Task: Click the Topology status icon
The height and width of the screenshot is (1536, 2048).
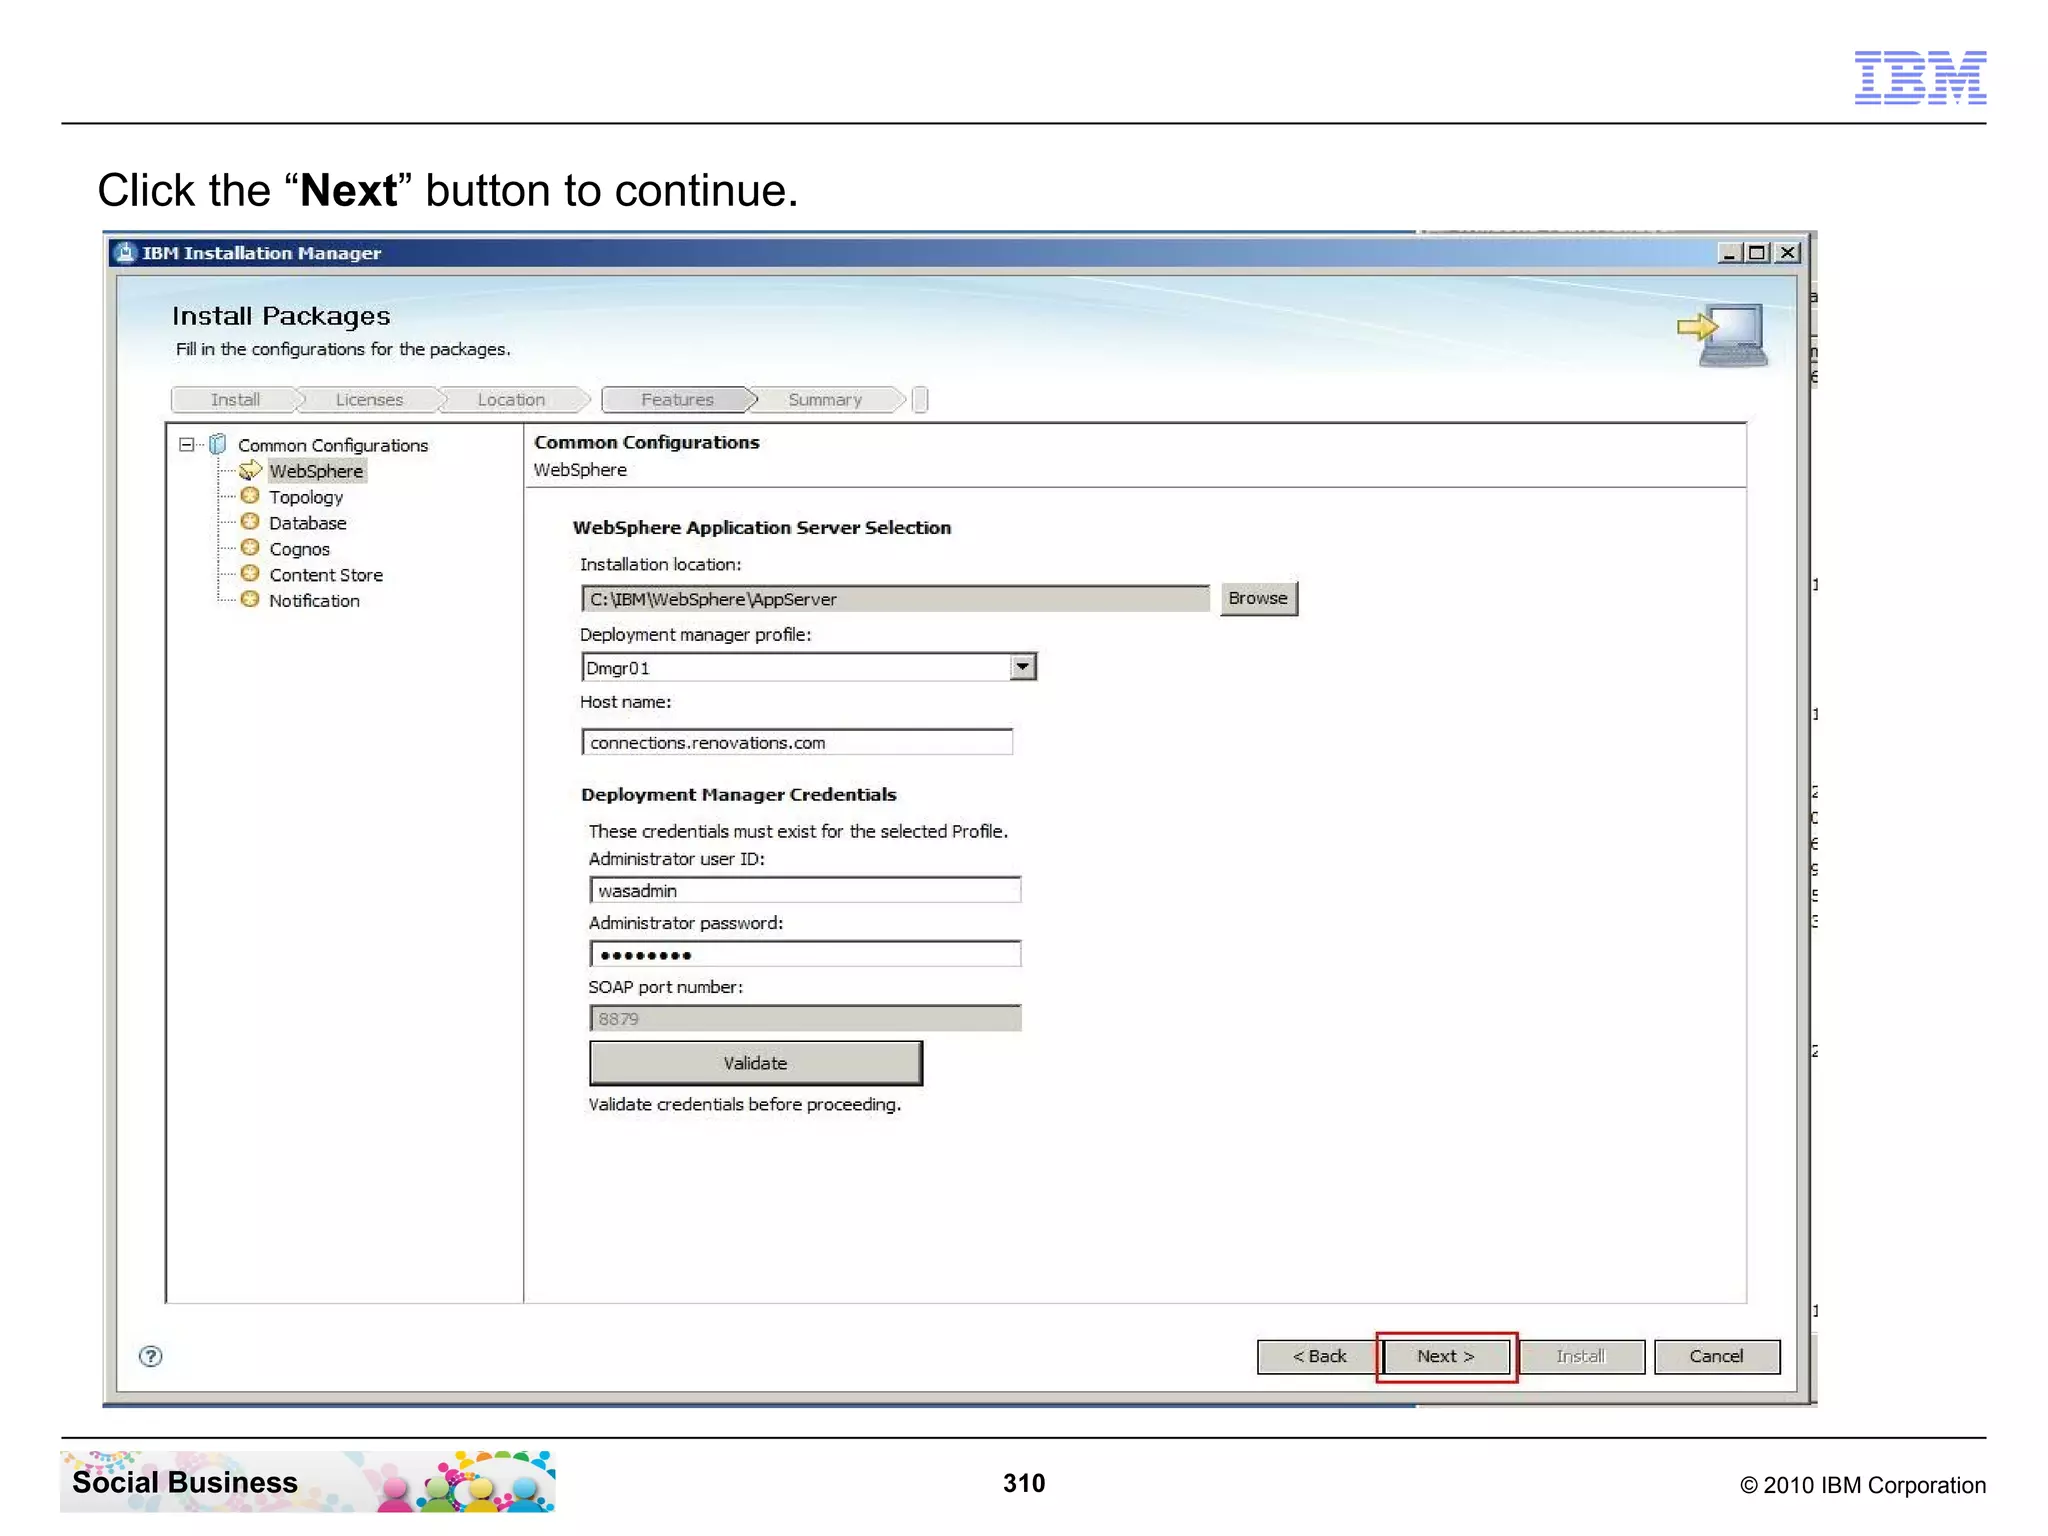Action: click(250, 496)
